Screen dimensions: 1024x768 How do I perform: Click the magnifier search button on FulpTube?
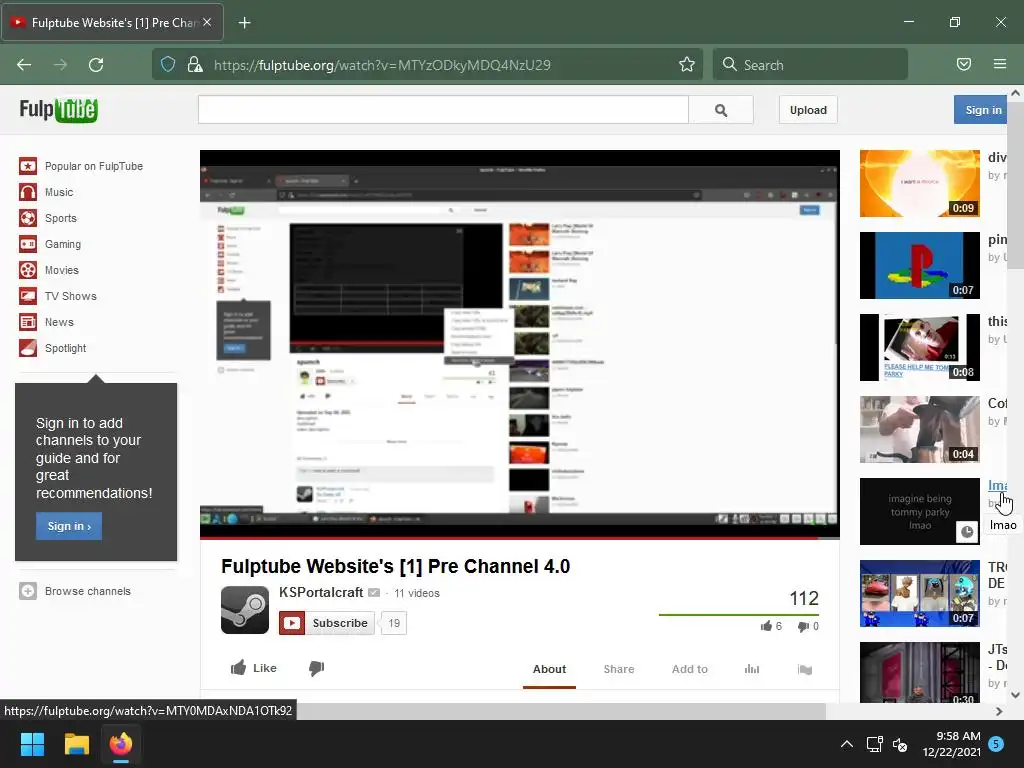[x=721, y=110]
